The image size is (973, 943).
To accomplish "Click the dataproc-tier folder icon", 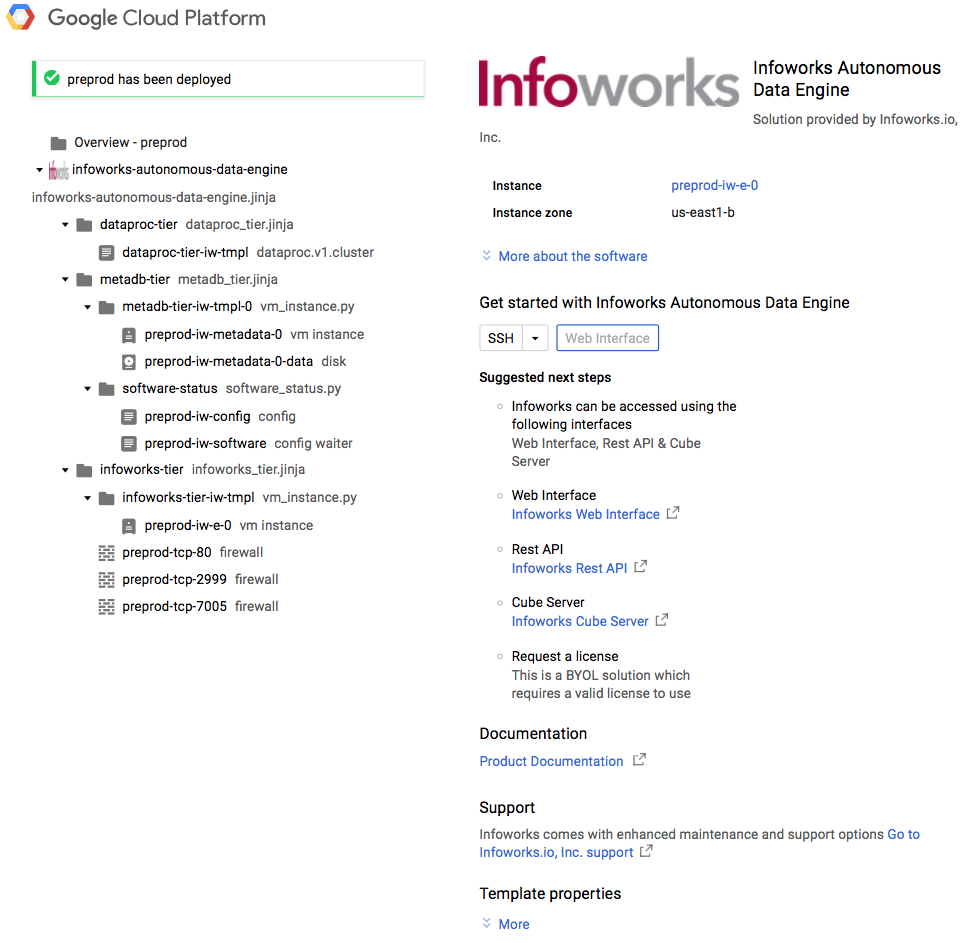I will point(84,225).
